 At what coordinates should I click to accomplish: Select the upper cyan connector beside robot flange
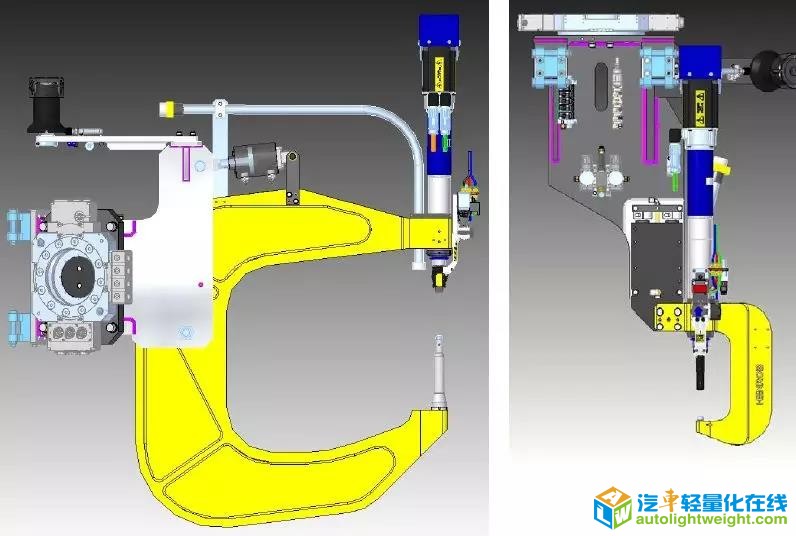20,222
